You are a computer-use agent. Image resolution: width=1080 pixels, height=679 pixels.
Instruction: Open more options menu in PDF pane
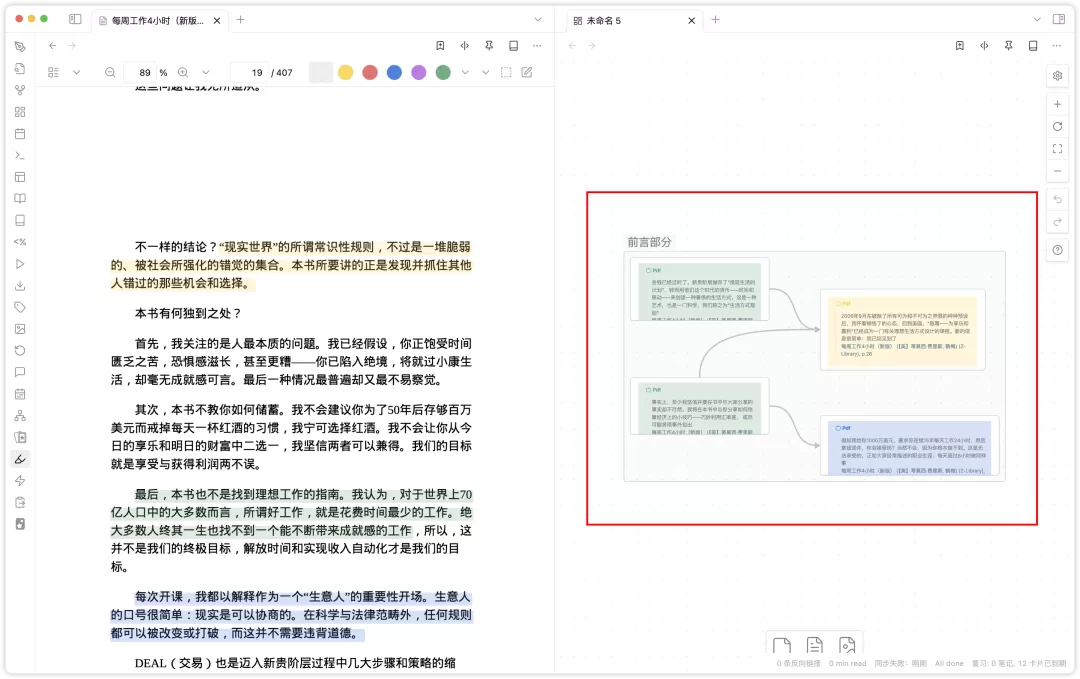537,45
